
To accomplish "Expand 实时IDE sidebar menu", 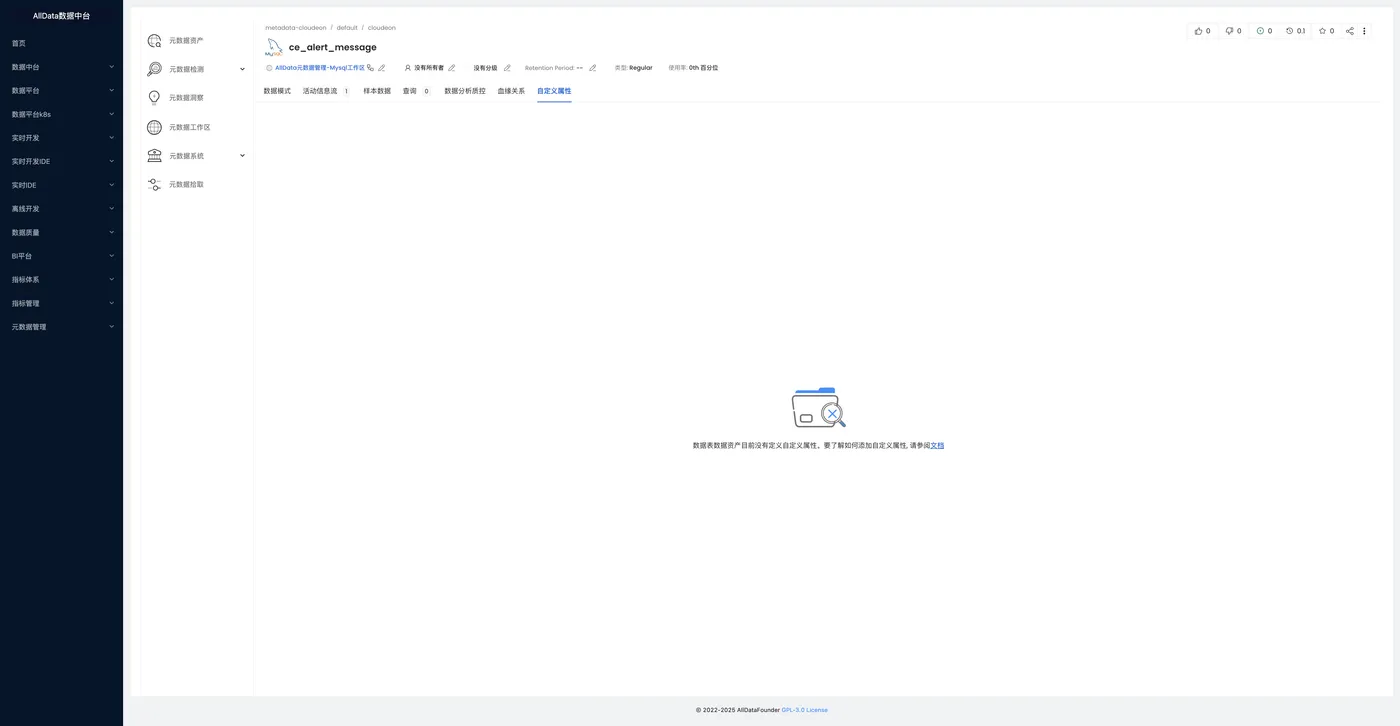I will 61,185.
